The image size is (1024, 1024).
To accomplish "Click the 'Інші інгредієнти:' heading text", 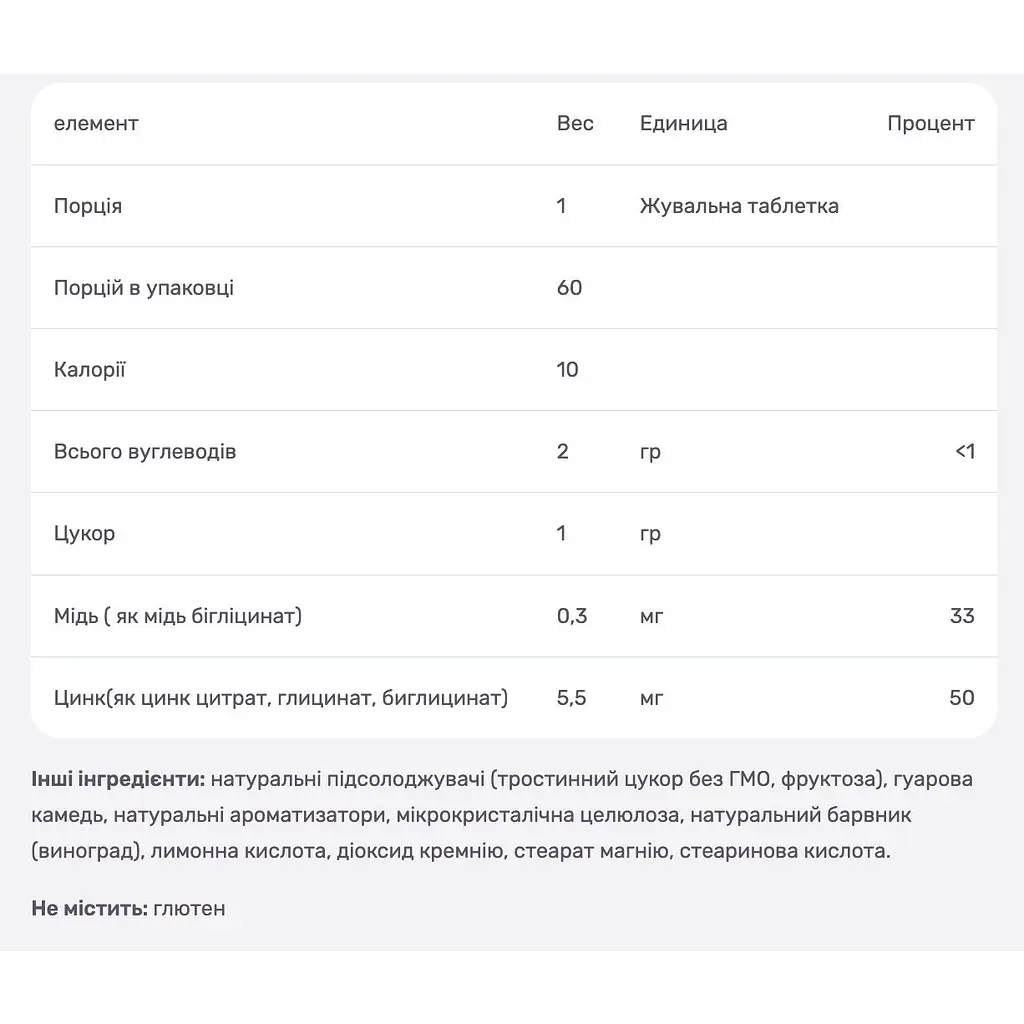I will tap(118, 780).
